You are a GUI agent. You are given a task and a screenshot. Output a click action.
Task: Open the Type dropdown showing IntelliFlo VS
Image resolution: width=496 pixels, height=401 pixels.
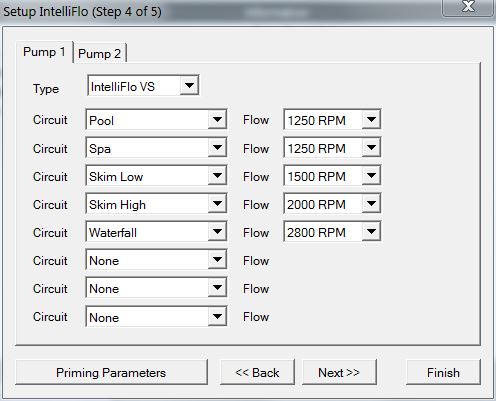[143, 86]
